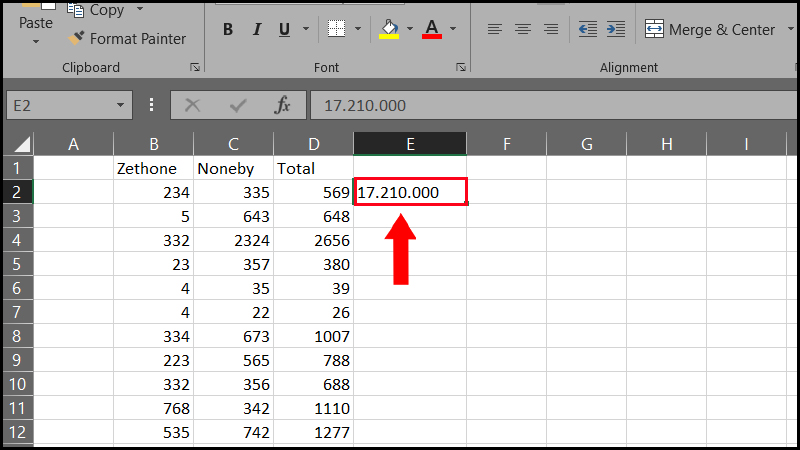The height and width of the screenshot is (450, 800).
Task: Select row 4 header
Action: (18, 240)
